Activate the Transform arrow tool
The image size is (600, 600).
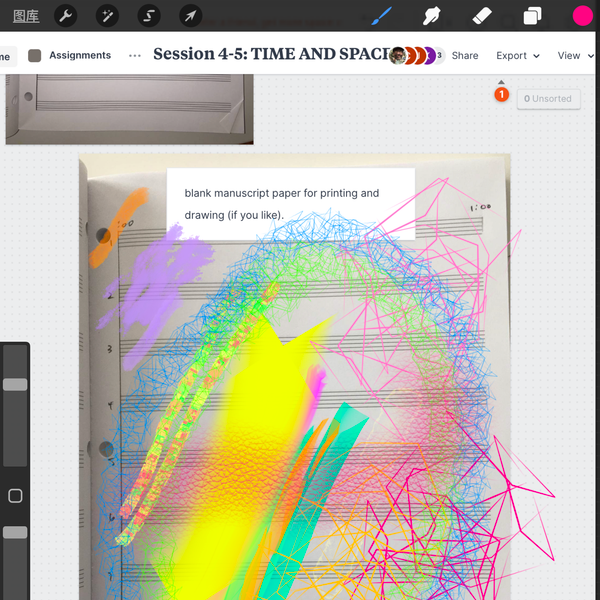(190, 16)
